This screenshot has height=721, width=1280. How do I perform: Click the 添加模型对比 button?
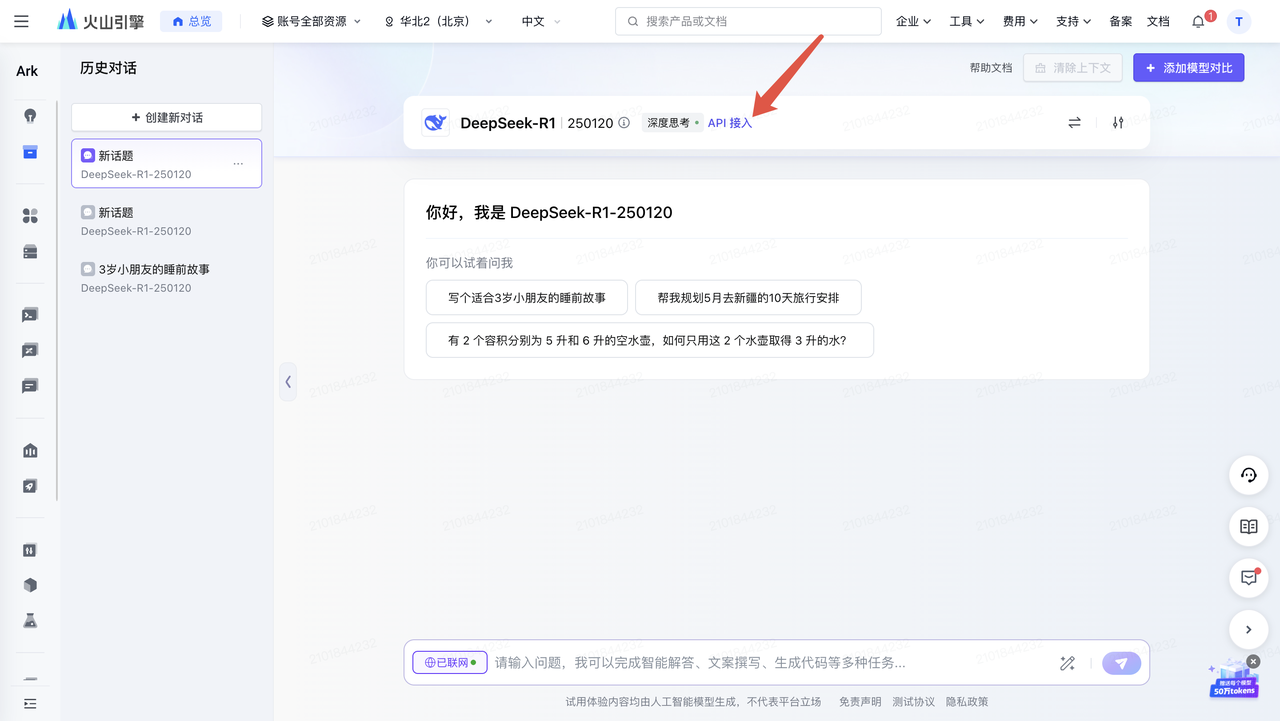coord(1189,68)
